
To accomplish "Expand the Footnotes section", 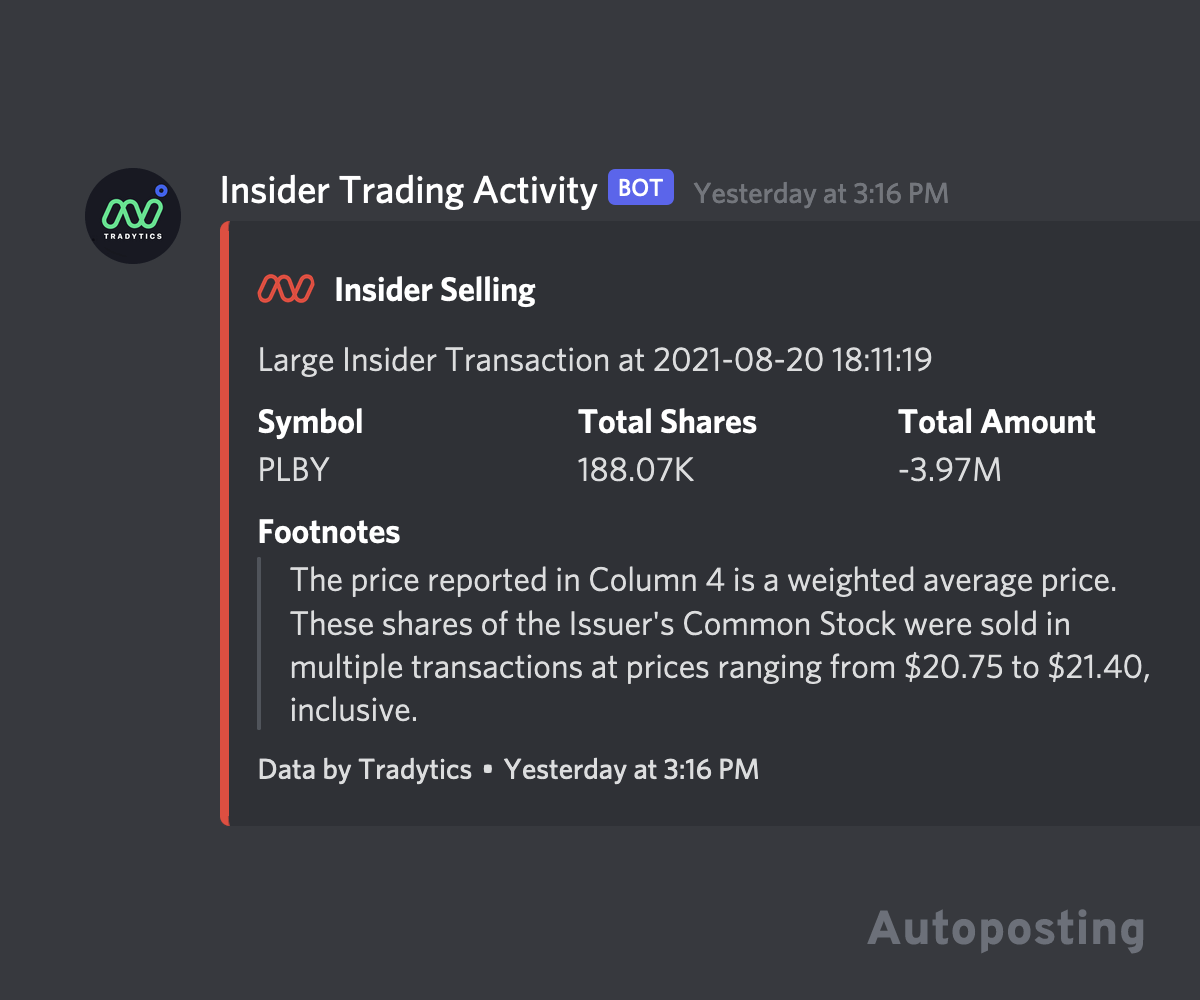I will click(328, 531).
